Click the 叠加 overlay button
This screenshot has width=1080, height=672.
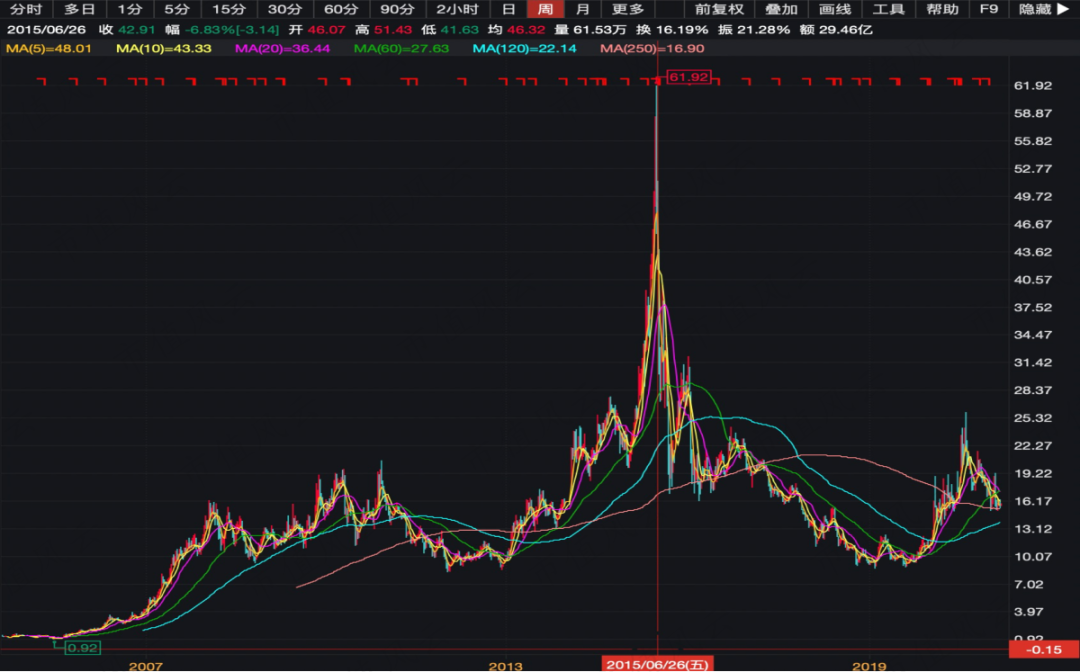click(782, 9)
